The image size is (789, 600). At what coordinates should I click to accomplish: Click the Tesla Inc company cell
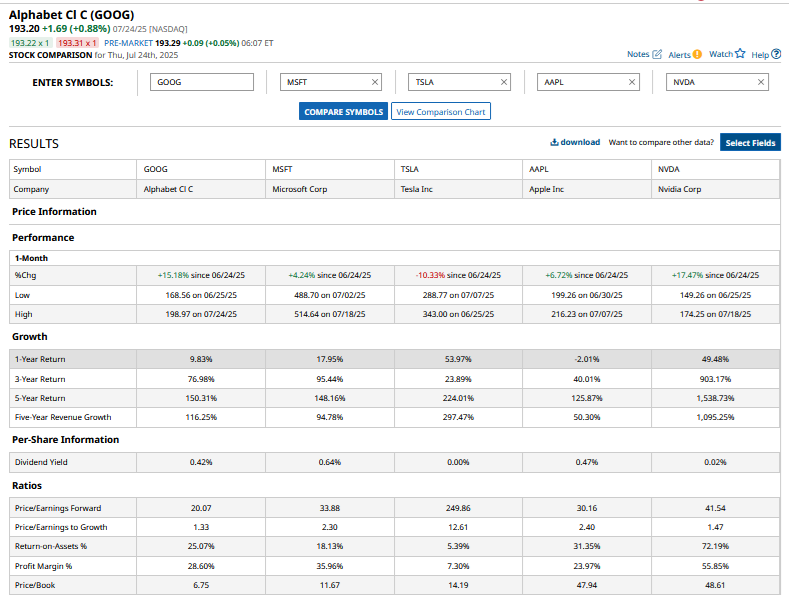[458, 189]
